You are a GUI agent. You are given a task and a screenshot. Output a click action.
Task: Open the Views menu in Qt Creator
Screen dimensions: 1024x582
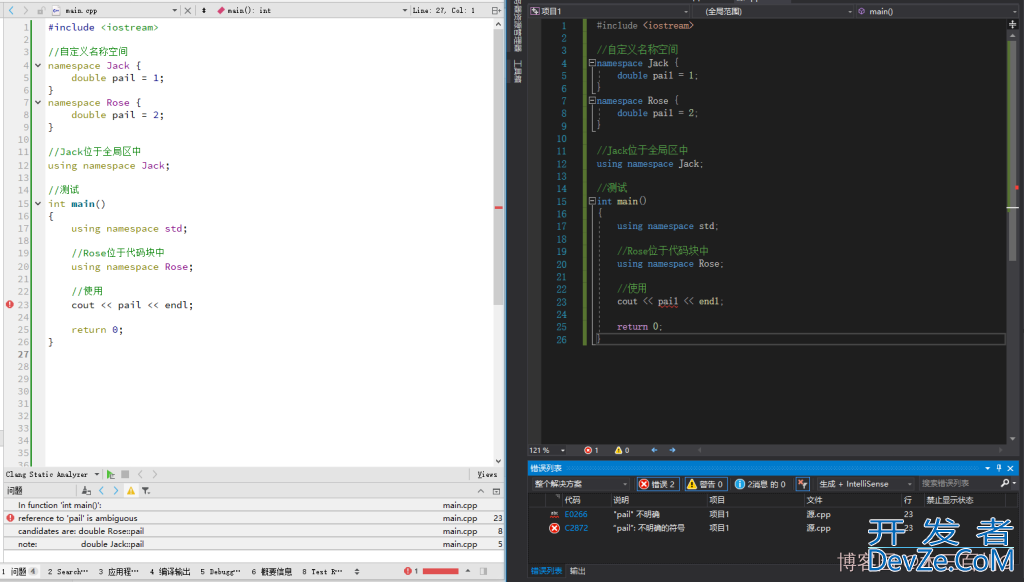pyautogui.click(x=487, y=474)
